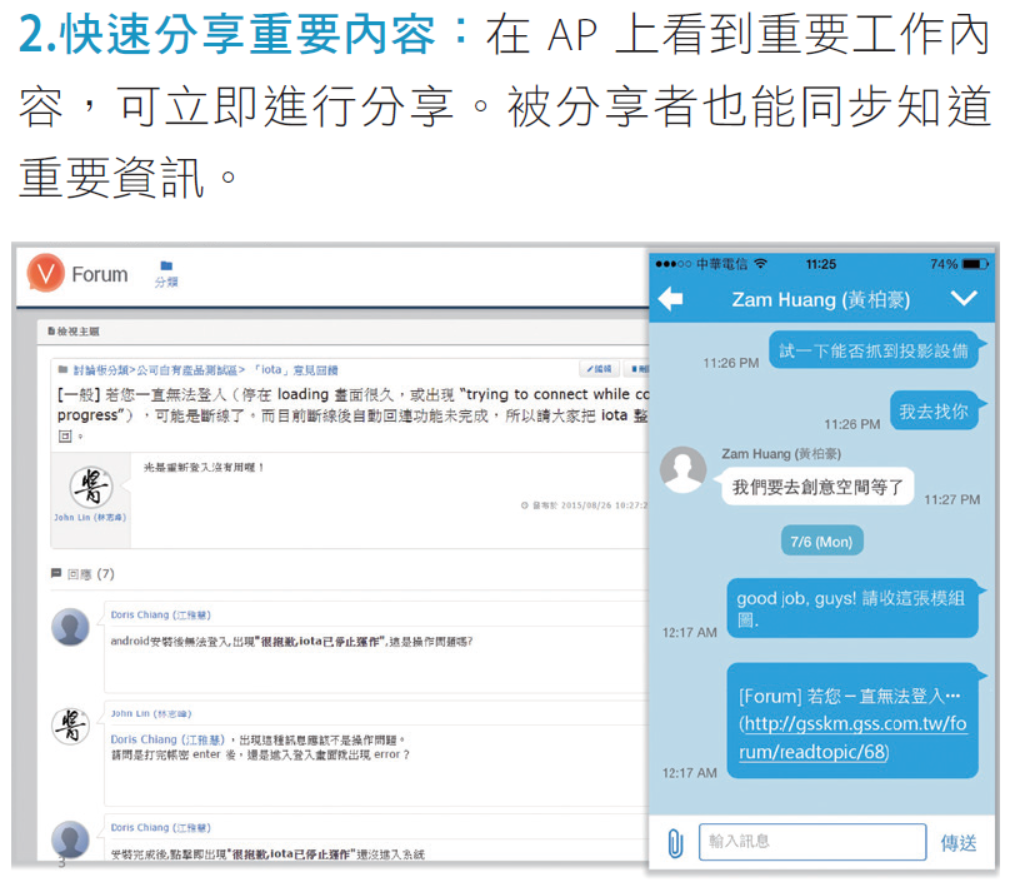Click John Lin name in reply
1012x885 pixels.
[x=150, y=714]
